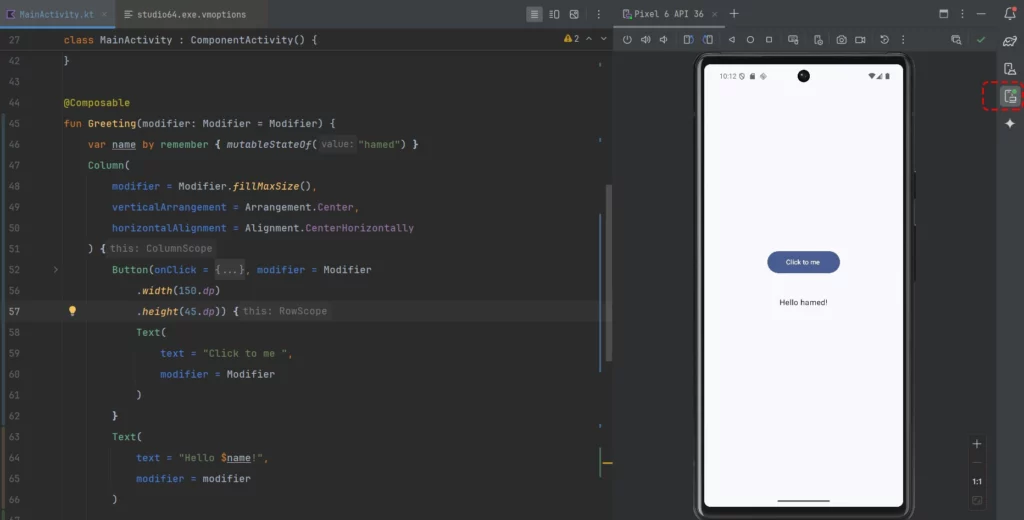
Task: Take an emulator screenshot with camera icon
Action: tap(842, 40)
